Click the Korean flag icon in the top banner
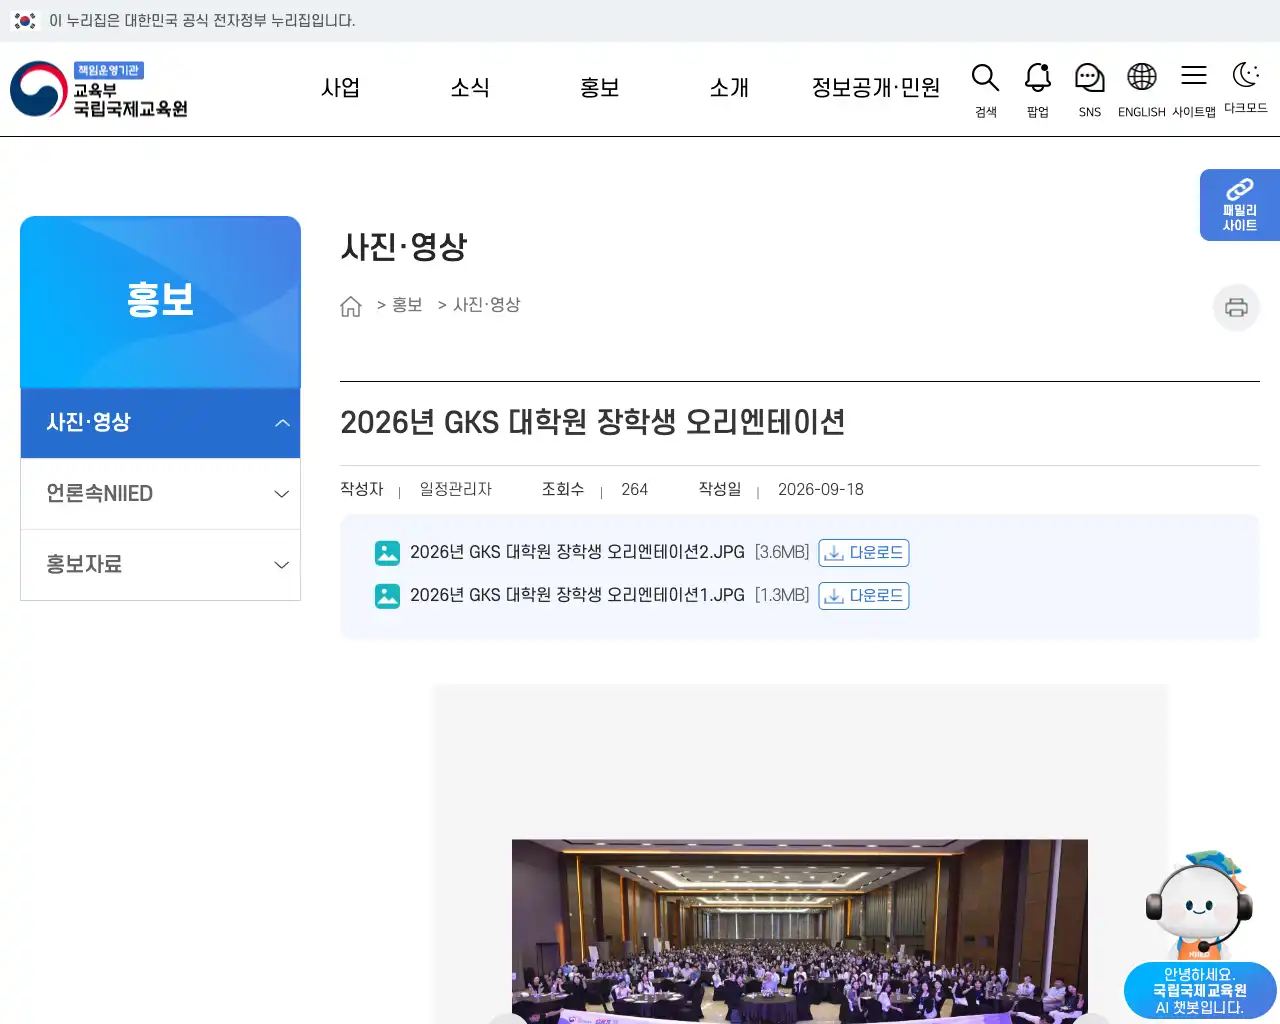This screenshot has height=1024, width=1280. pyautogui.click(x=25, y=20)
